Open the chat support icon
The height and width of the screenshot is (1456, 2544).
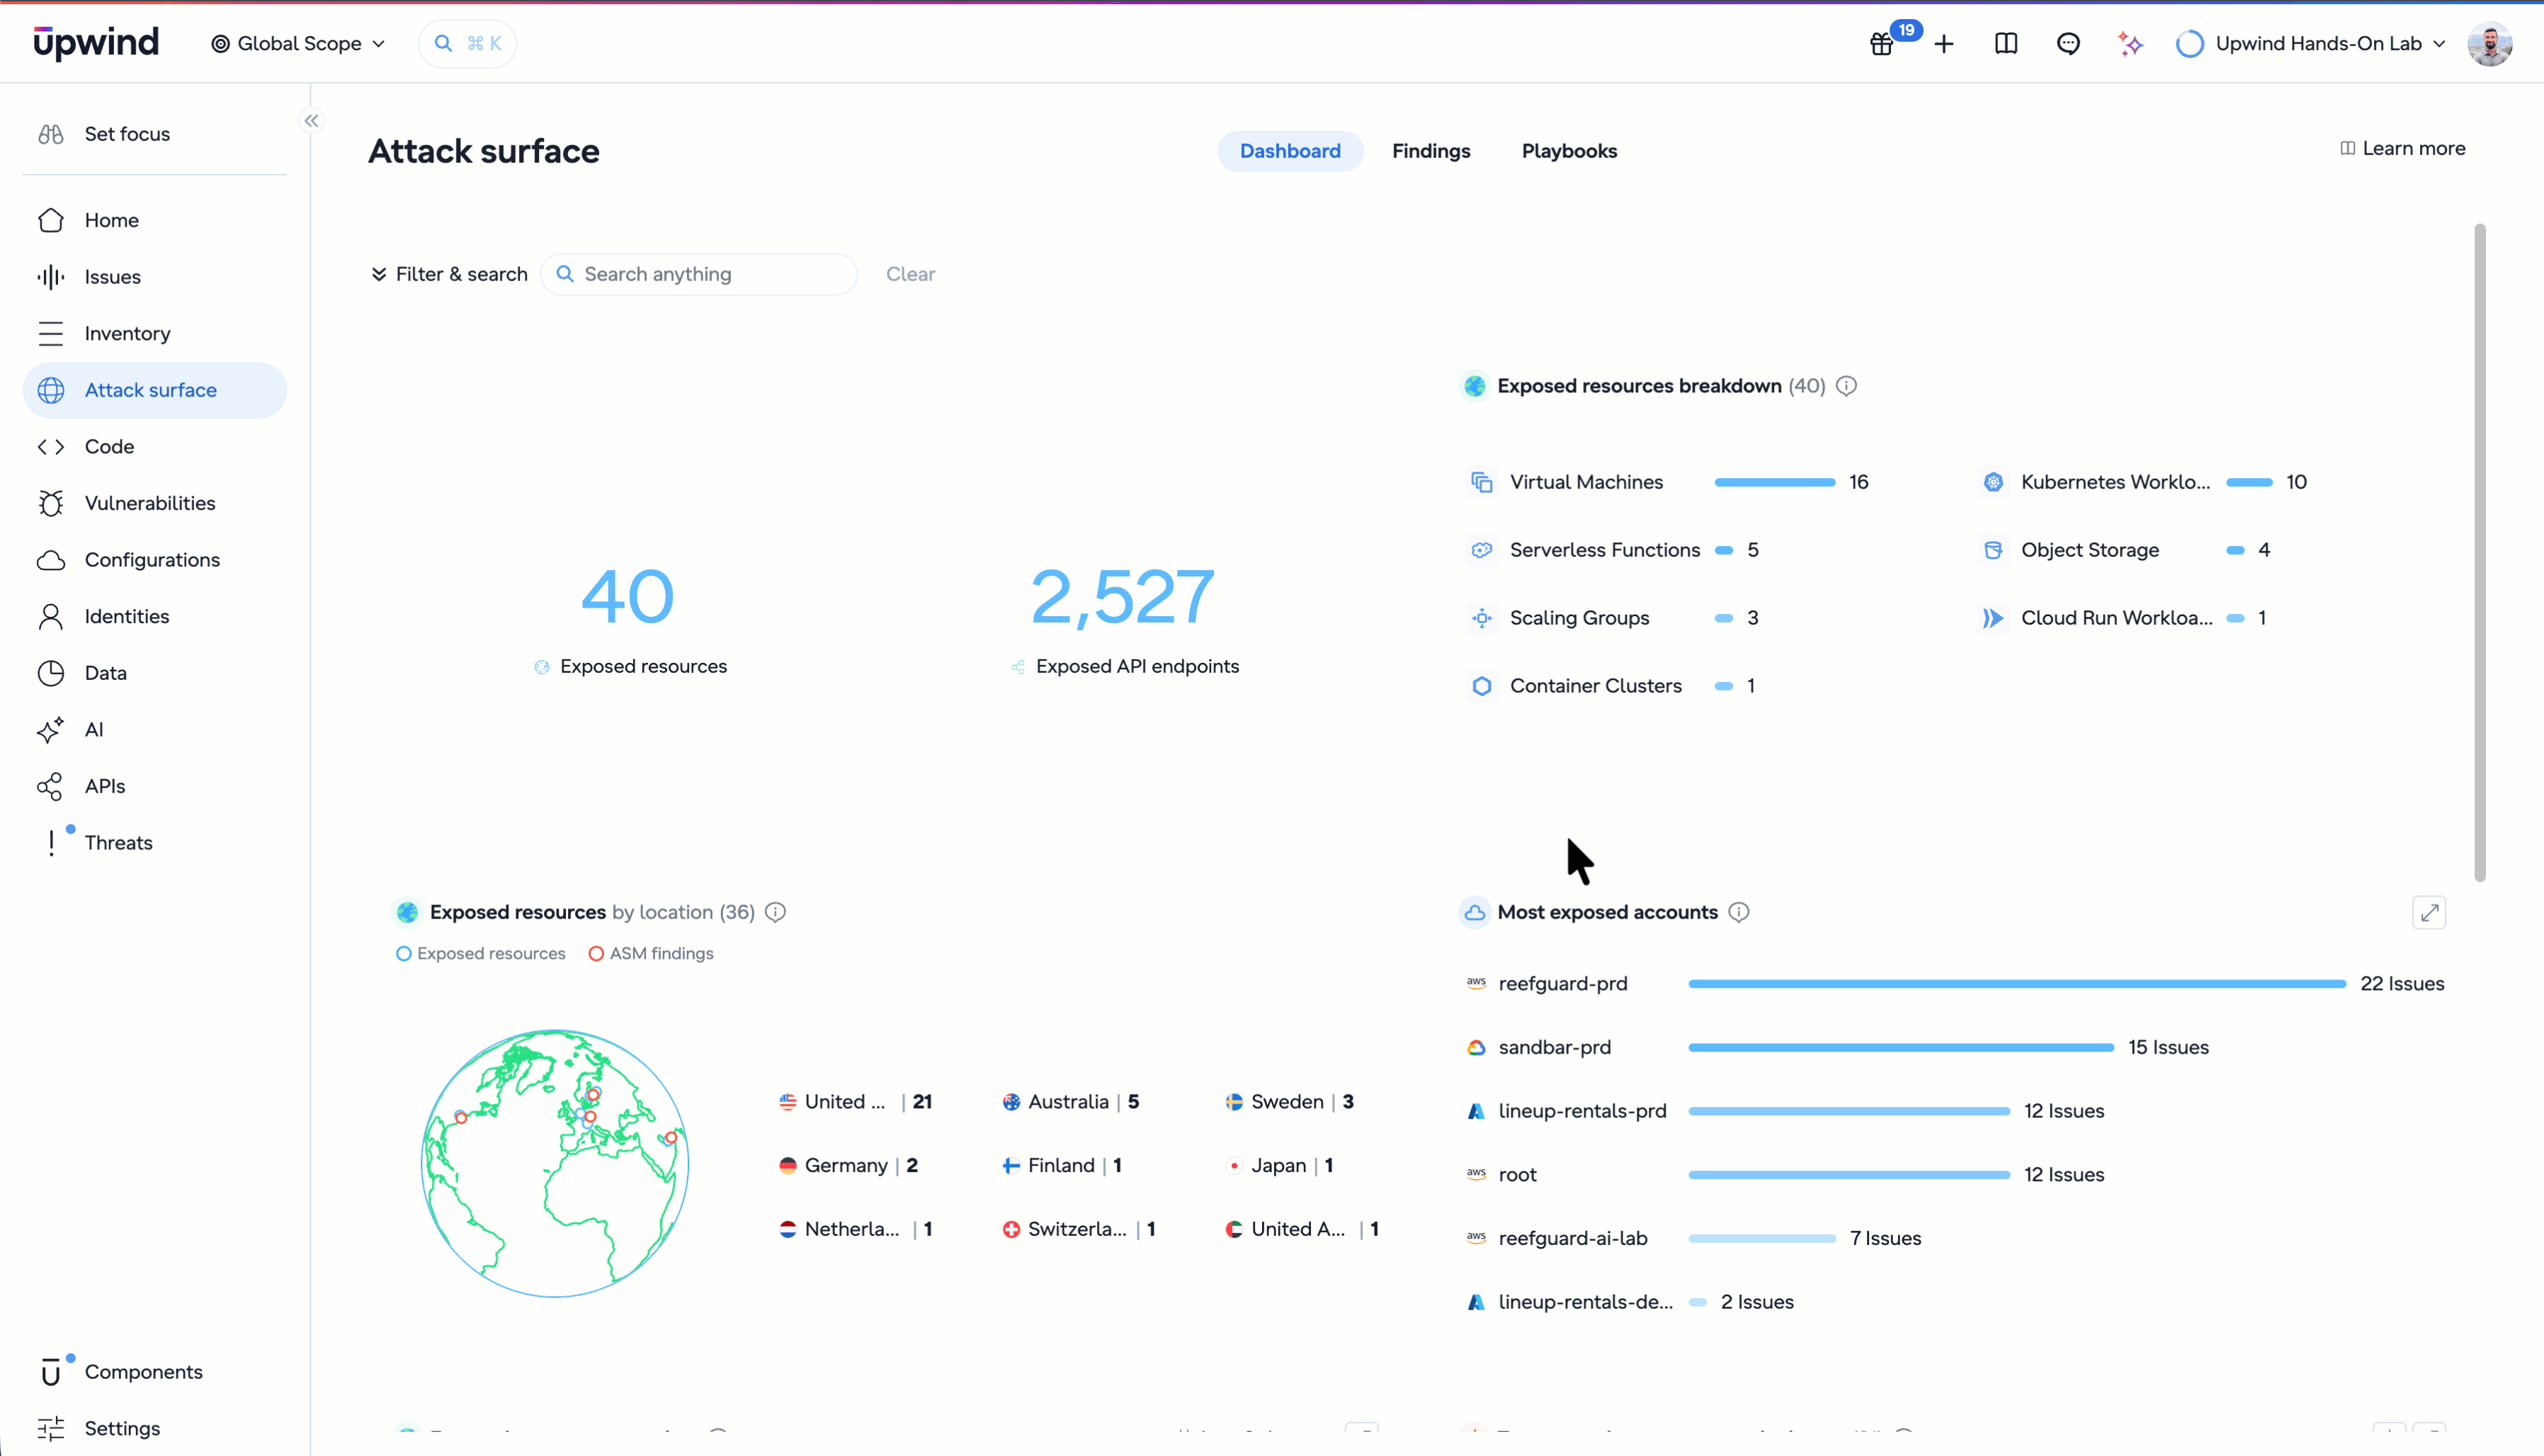pos(2068,44)
